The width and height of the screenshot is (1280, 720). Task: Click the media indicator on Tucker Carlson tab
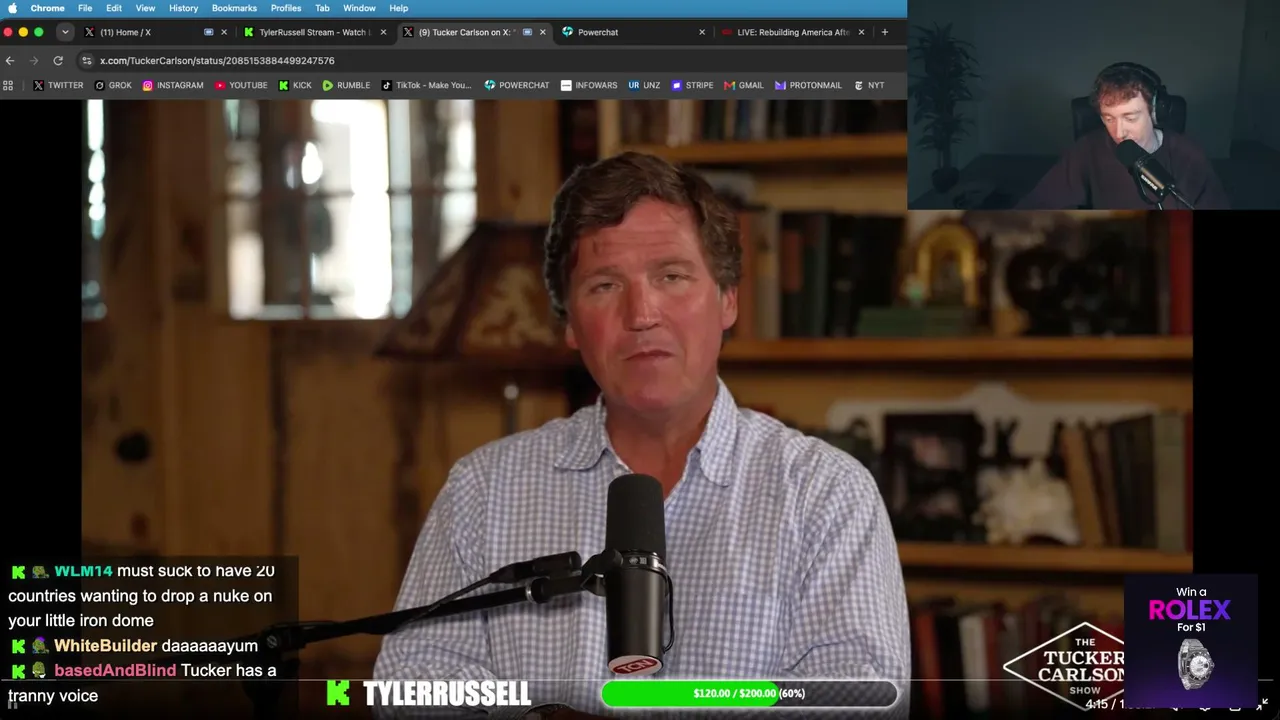click(x=527, y=32)
